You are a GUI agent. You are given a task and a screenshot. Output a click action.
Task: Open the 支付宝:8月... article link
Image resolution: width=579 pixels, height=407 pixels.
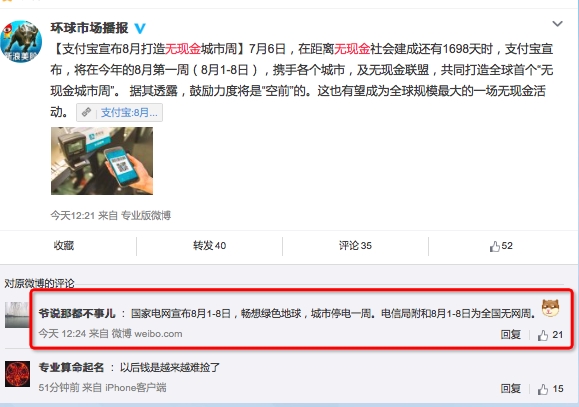(129, 113)
